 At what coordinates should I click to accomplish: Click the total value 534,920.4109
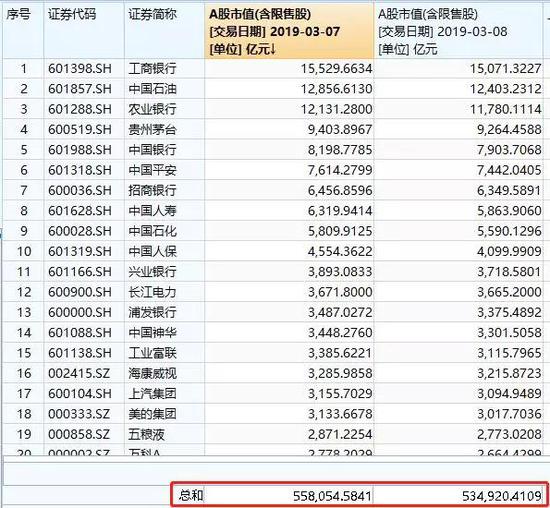pos(502,496)
